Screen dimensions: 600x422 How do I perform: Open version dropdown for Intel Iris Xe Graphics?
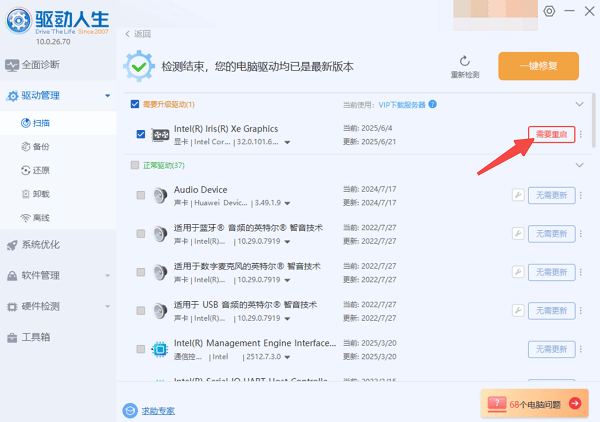[287, 142]
